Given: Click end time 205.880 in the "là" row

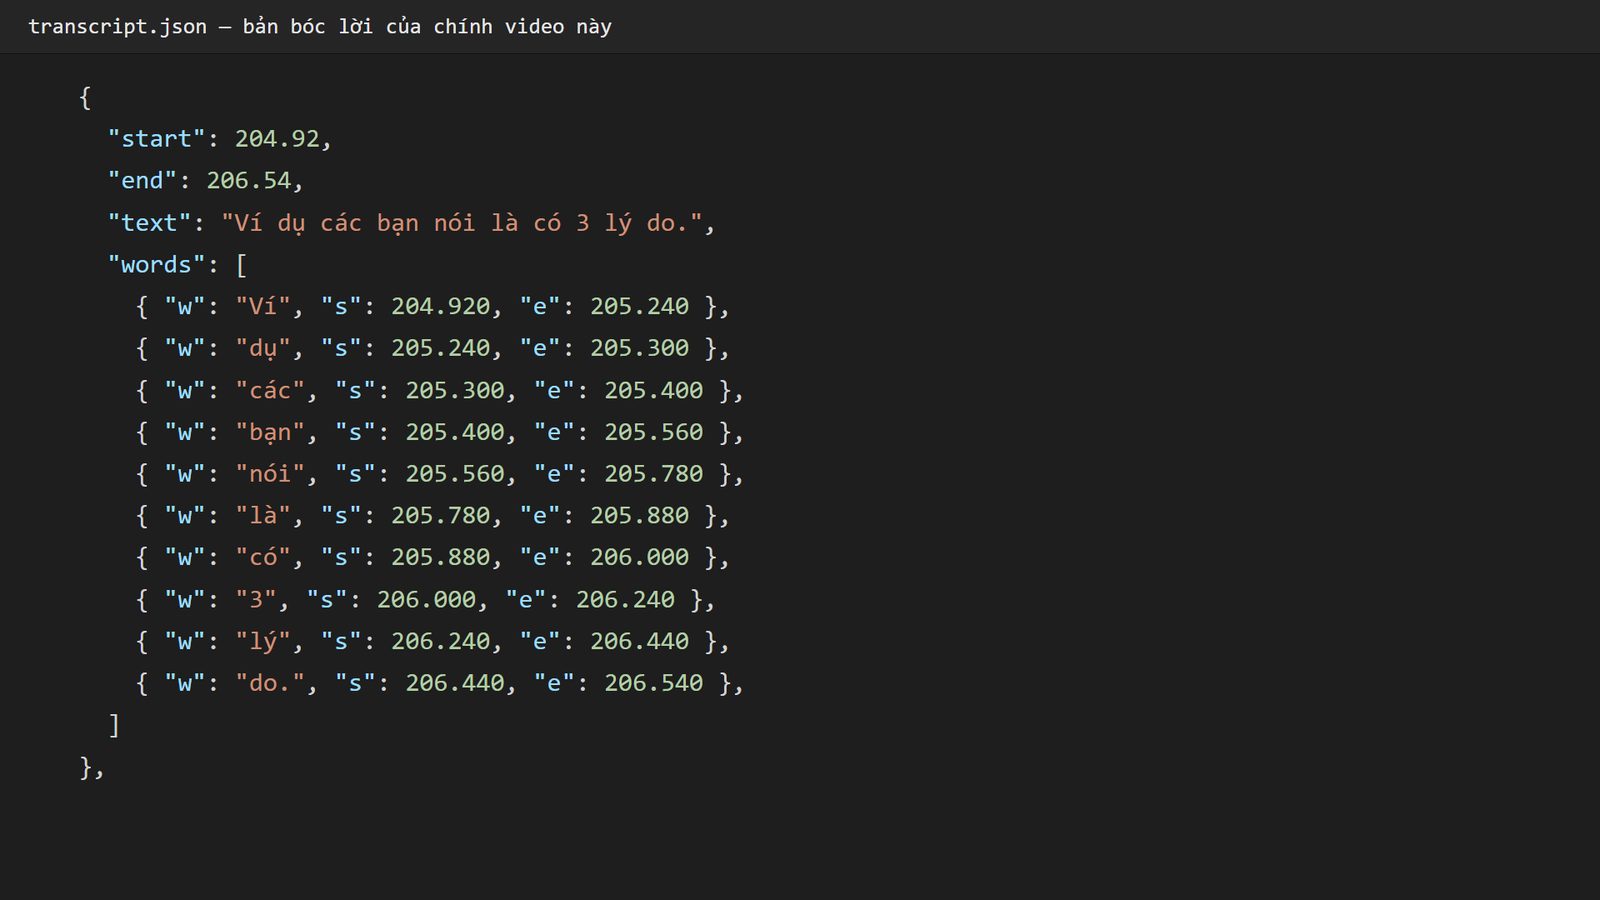Looking at the screenshot, I should pos(639,516).
